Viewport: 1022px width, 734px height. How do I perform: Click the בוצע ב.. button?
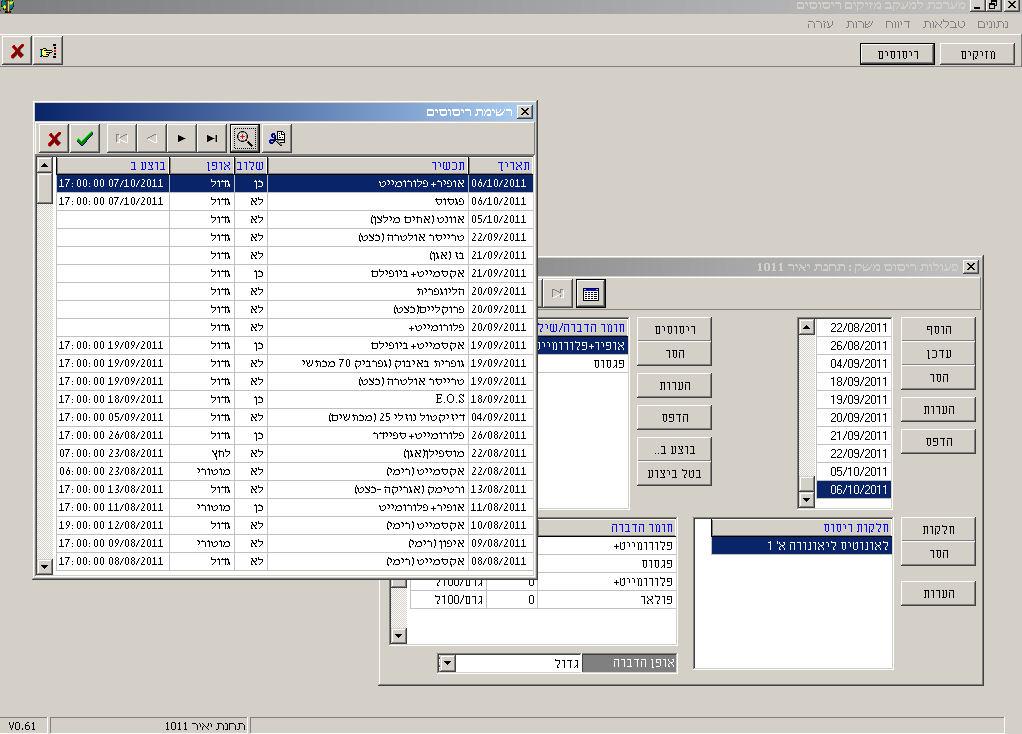674,449
